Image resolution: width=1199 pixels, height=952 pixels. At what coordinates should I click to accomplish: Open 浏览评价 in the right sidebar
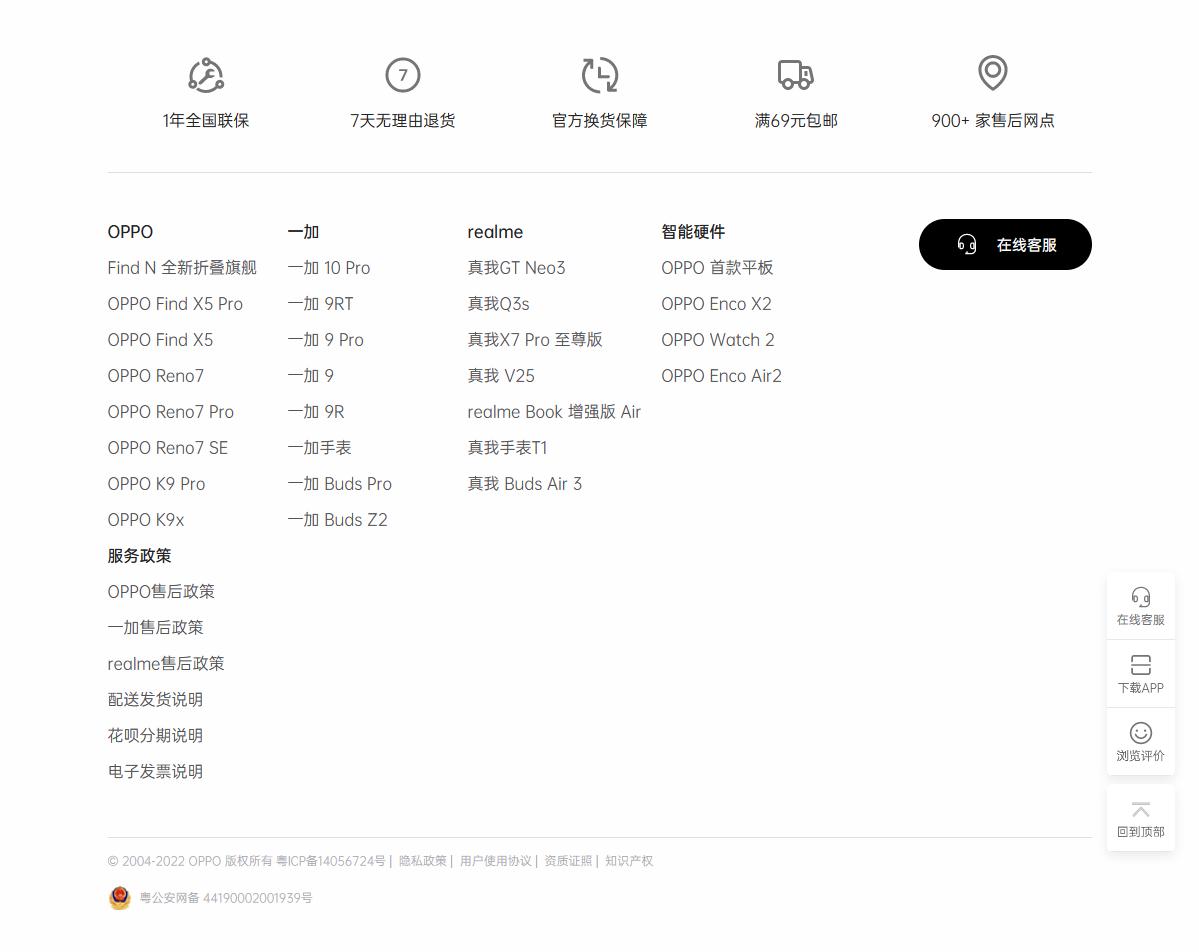(x=1140, y=741)
